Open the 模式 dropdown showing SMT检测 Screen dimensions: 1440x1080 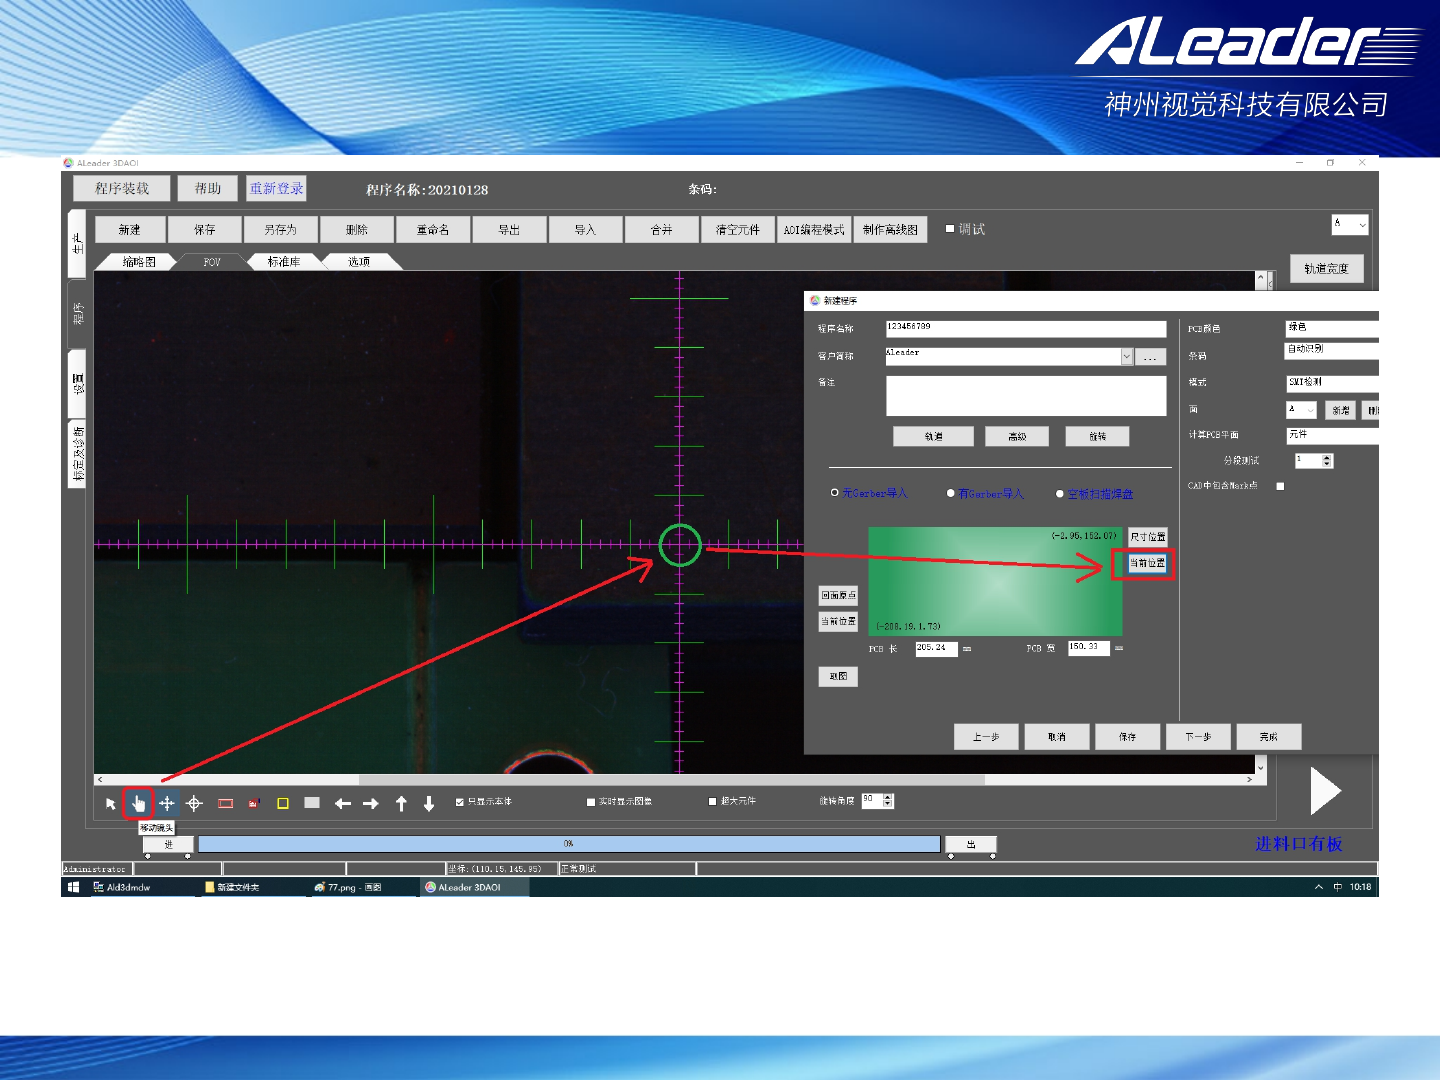click(1332, 382)
